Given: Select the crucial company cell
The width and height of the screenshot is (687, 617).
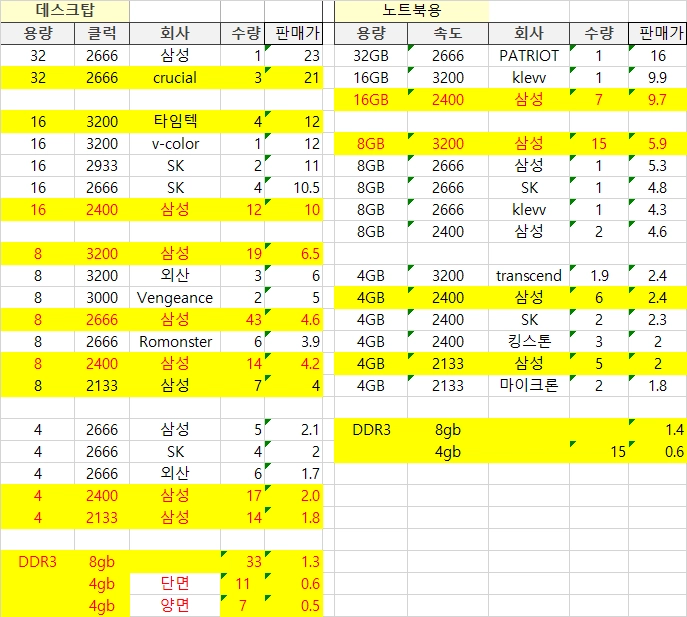Looking at the screenshot, I should pyautogui.click(x=175, y=78).
